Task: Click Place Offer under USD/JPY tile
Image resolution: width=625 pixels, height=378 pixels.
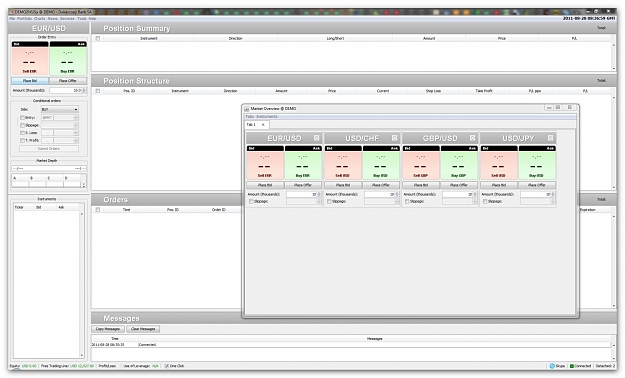Action: tap(537, 185)
